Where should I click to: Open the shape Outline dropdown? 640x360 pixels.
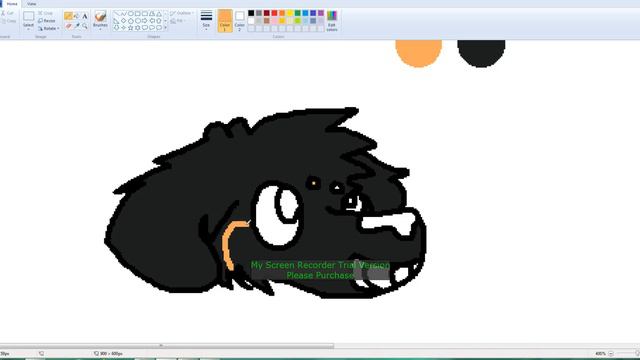[x=182, y=13]
